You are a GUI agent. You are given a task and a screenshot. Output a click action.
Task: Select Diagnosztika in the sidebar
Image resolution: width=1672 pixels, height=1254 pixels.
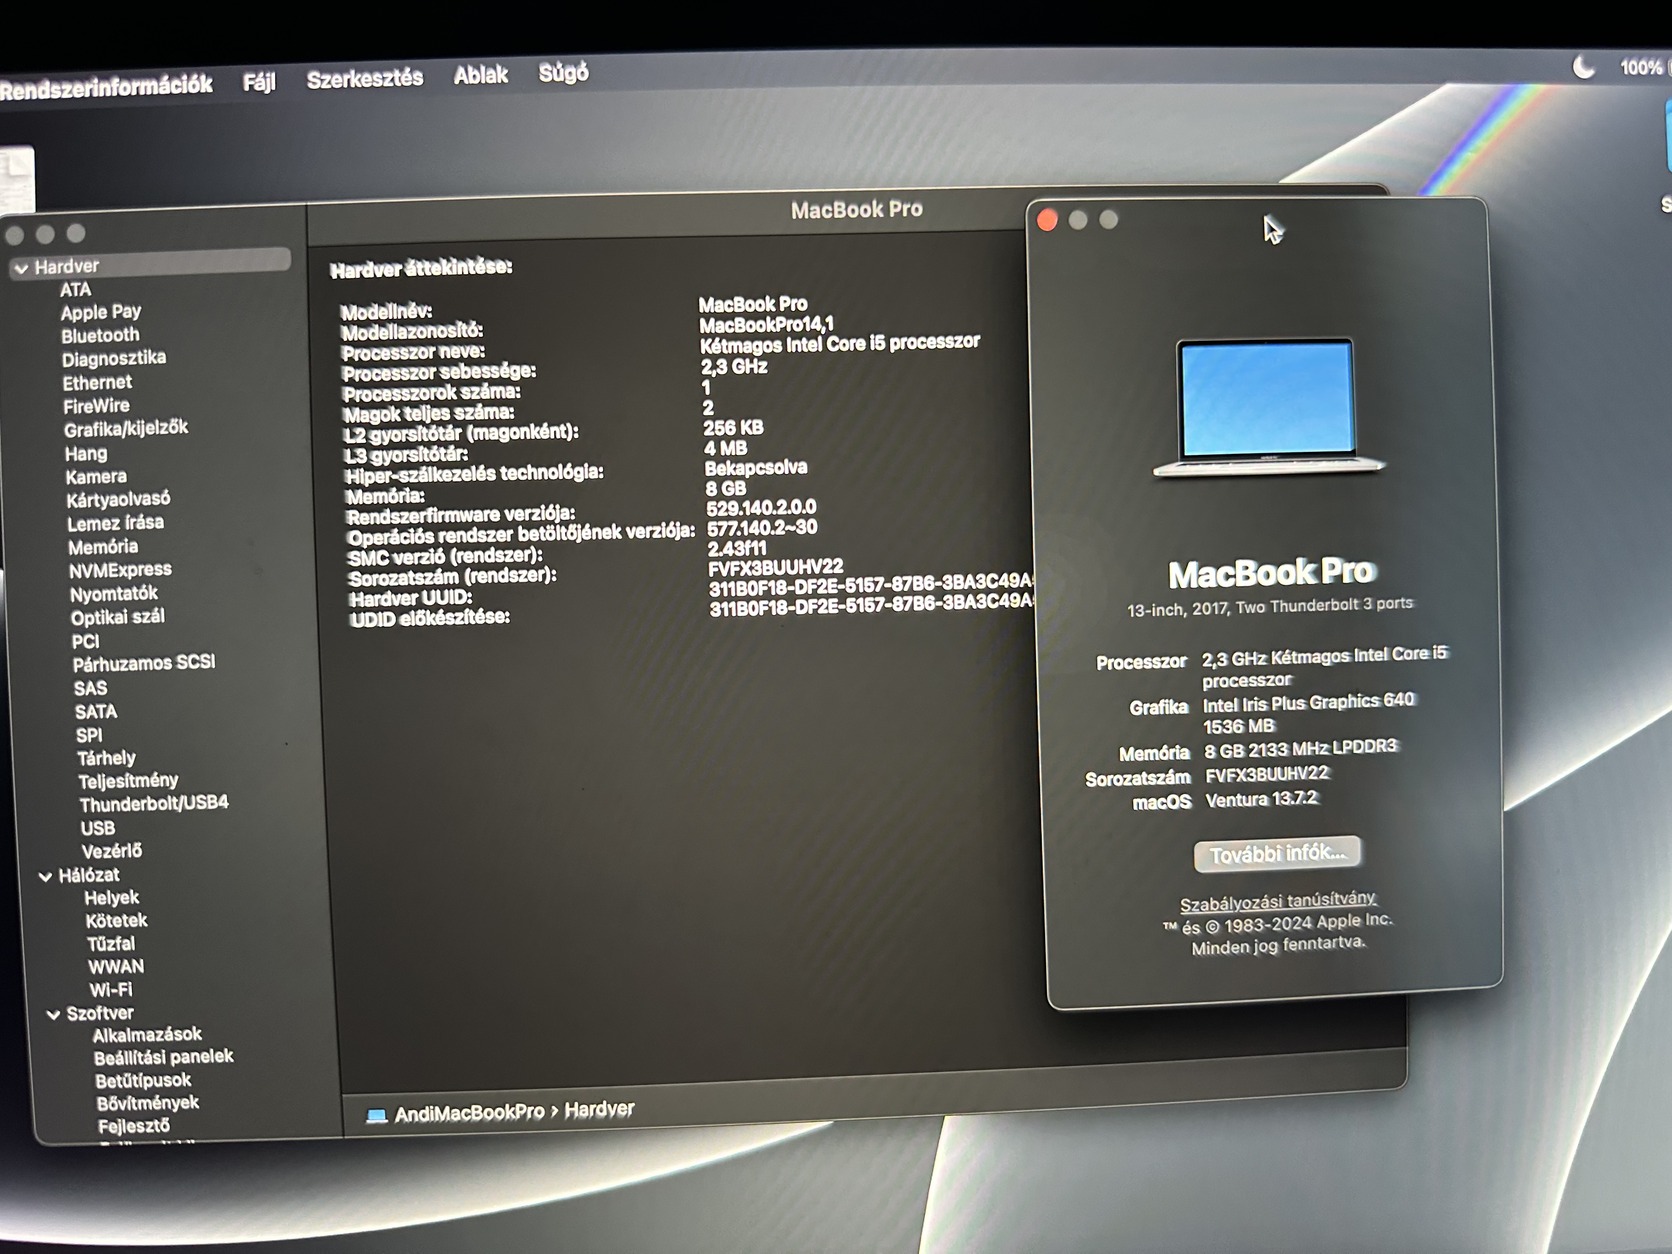pyautogui.click(x=114, y=359)
